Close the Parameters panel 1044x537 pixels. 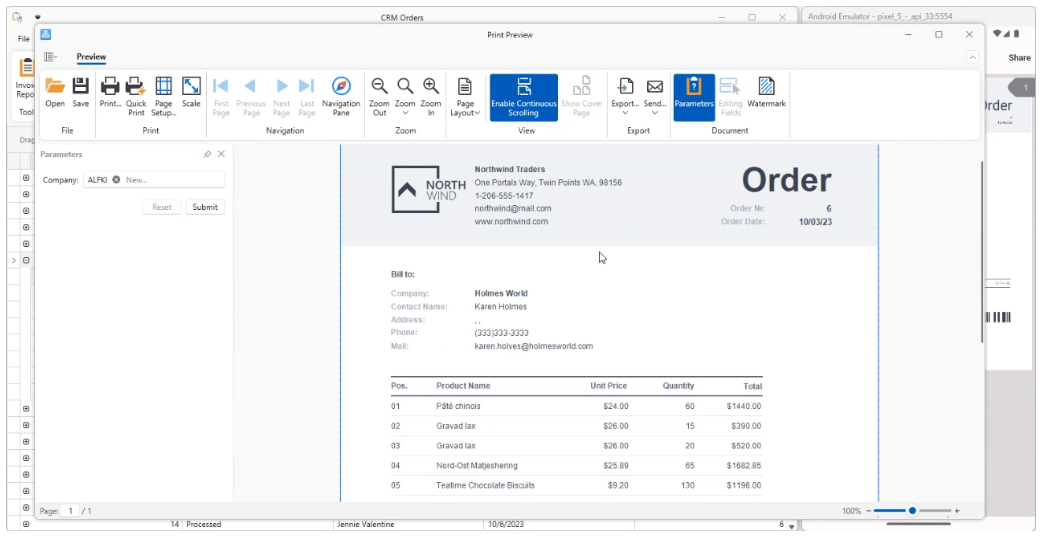221,154
